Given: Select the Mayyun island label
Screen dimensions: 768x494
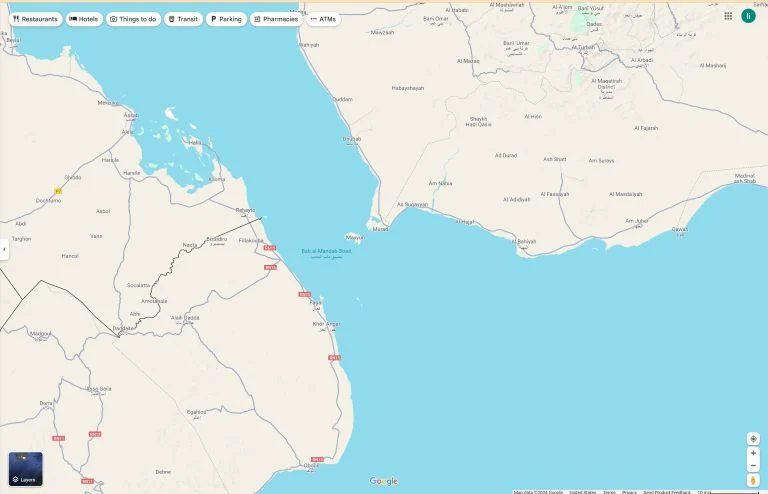Looking at the screenshot, I should (x=354, y=237).
